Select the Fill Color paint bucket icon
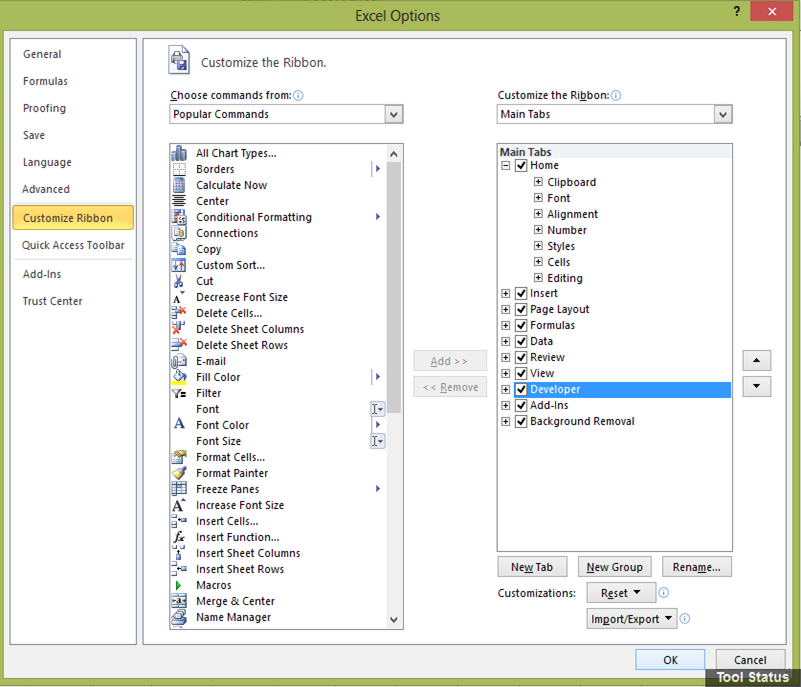This screenshot has width=801, height=687. click(179, 377)
